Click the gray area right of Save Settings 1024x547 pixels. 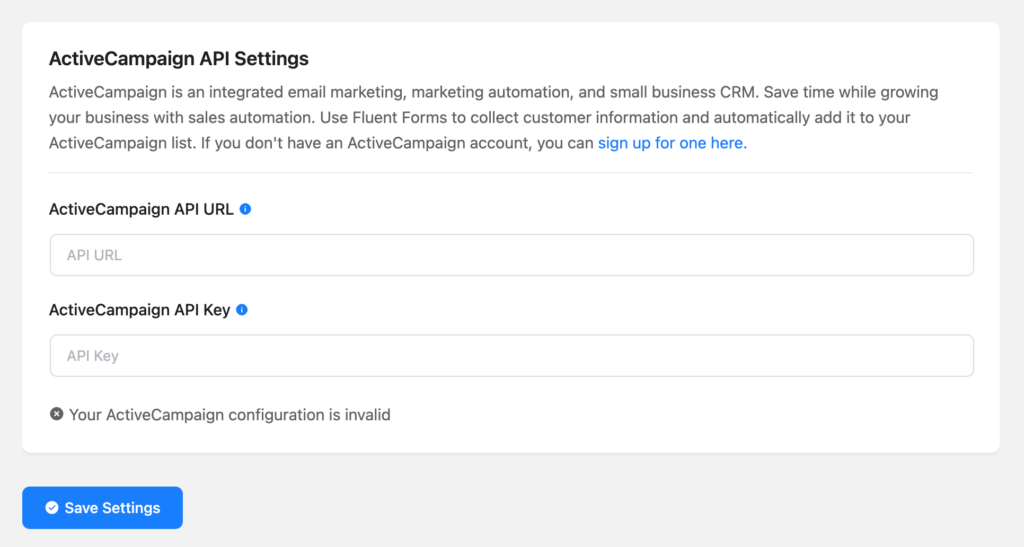coord(600,507)
